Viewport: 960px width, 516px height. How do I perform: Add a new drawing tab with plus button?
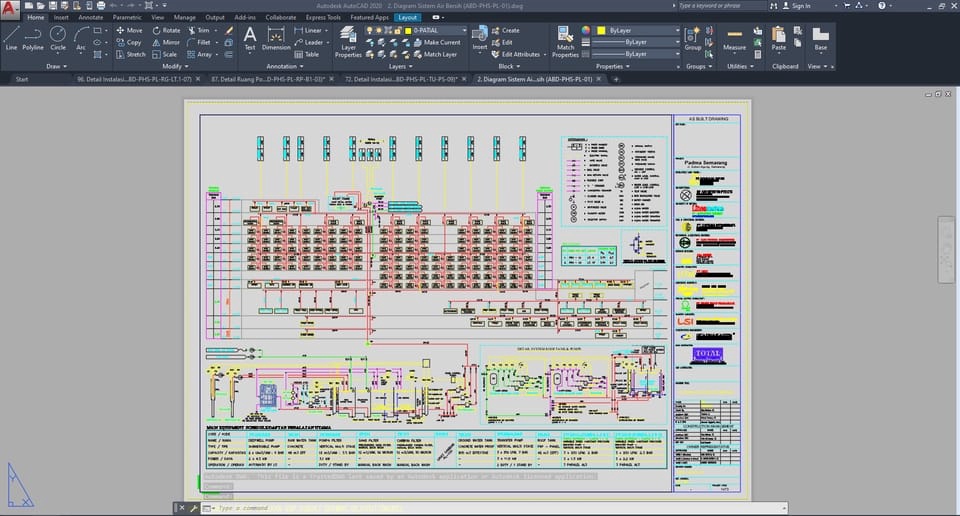pos(616,79)
